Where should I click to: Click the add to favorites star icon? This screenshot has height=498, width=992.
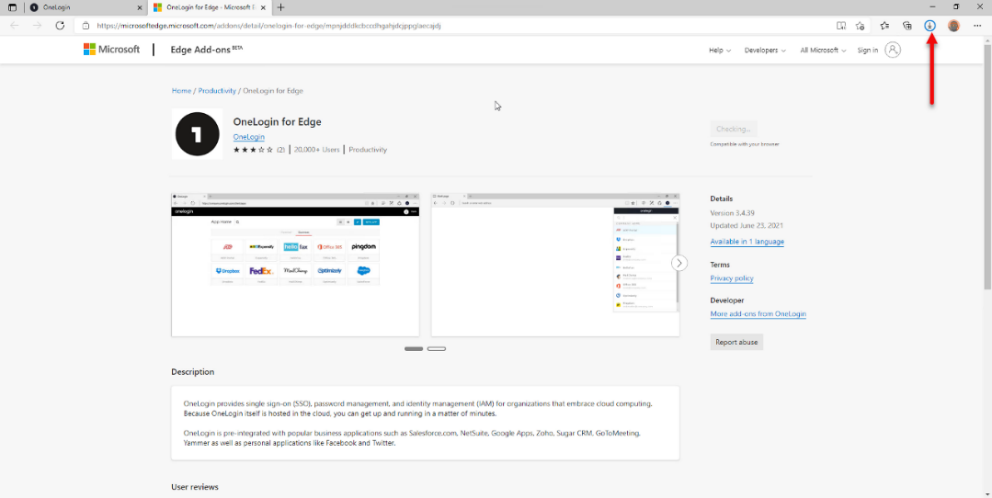tap(861, 25)
